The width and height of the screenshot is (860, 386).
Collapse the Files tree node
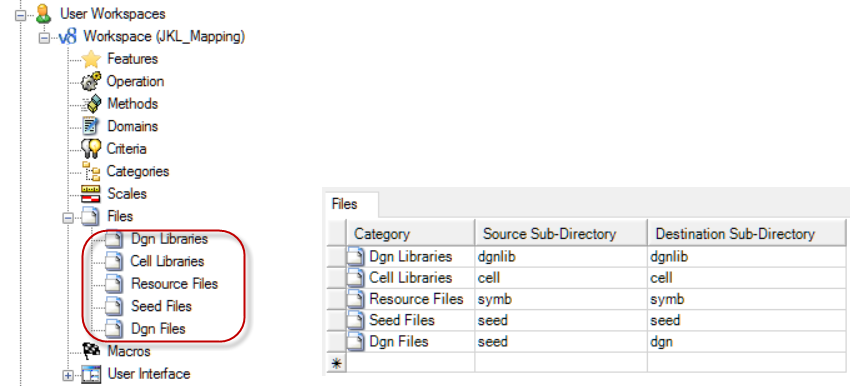(x=68, y=218)
